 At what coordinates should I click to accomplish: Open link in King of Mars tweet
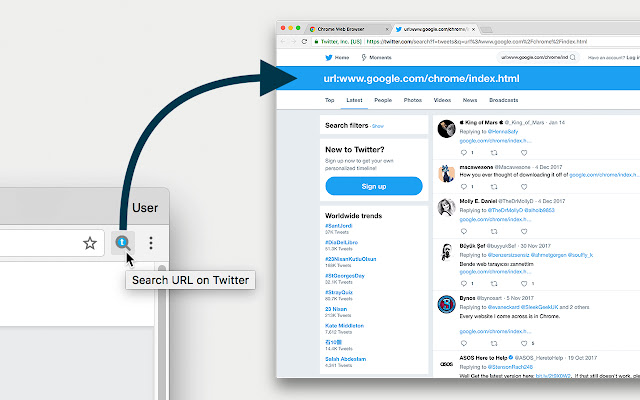(496, 141)
